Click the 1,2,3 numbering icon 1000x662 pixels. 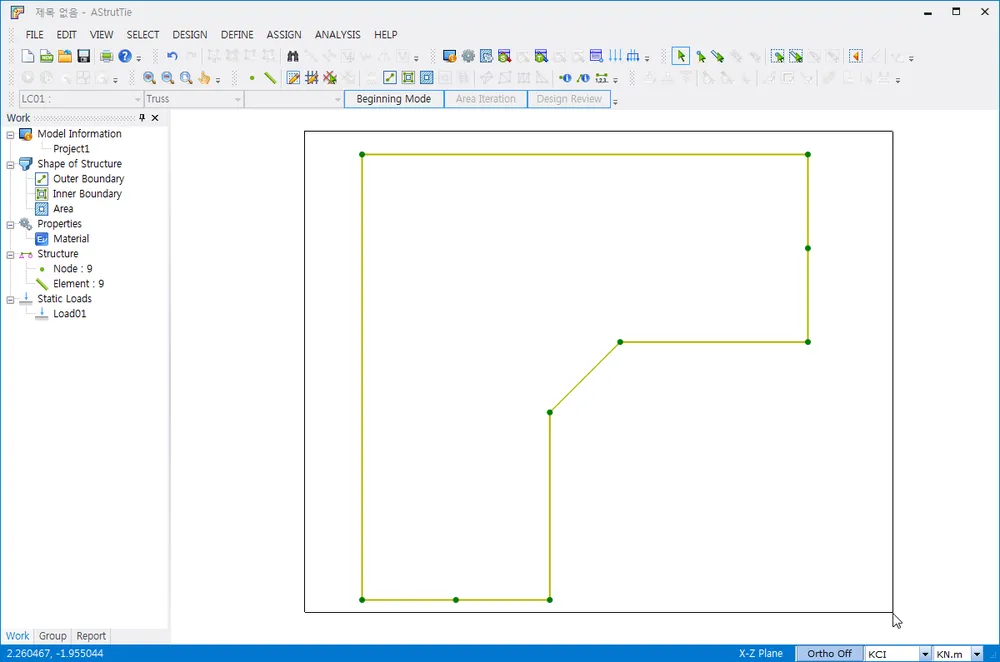point(601,78)
